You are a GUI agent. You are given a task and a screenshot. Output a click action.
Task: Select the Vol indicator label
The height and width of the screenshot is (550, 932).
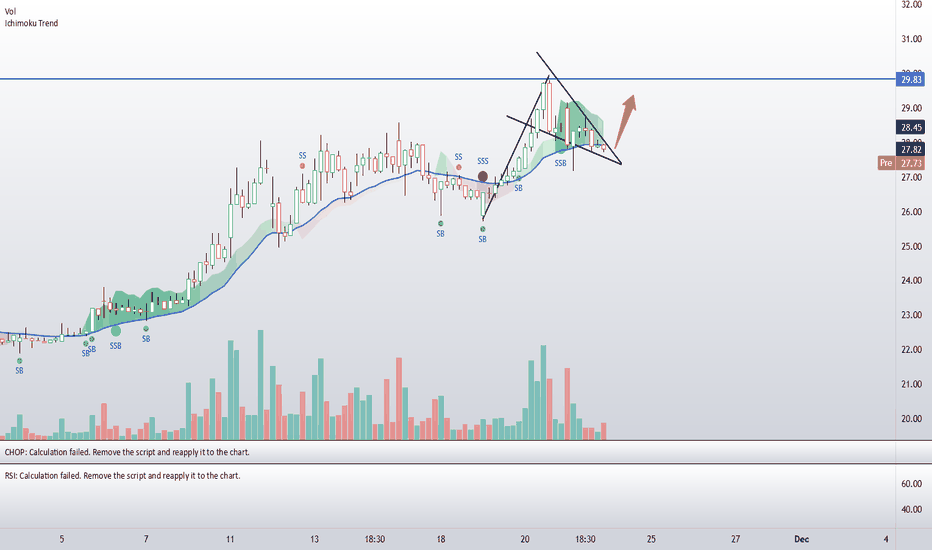point(10,11)
